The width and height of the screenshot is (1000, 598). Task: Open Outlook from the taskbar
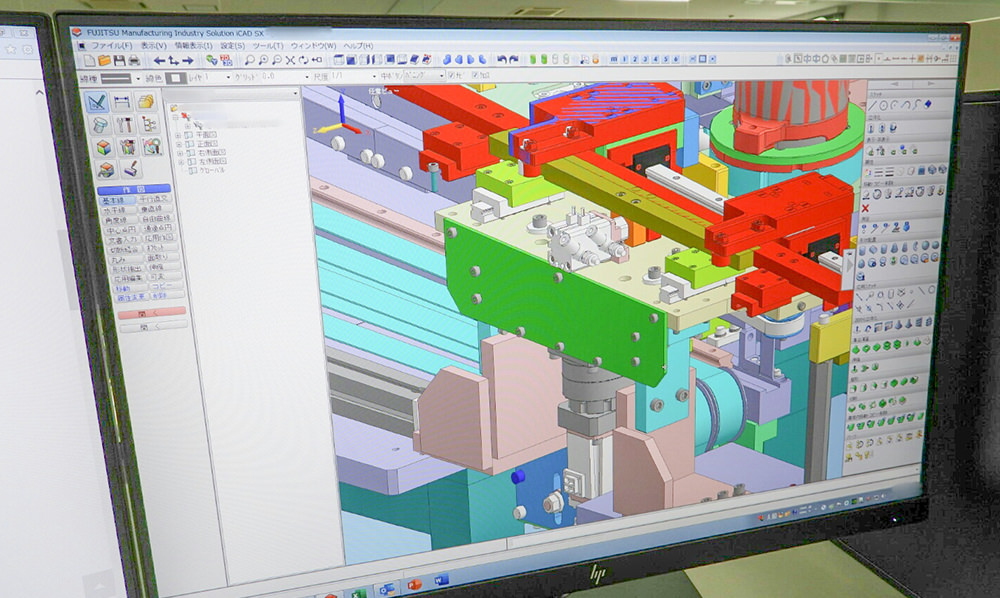click(386, 589)
